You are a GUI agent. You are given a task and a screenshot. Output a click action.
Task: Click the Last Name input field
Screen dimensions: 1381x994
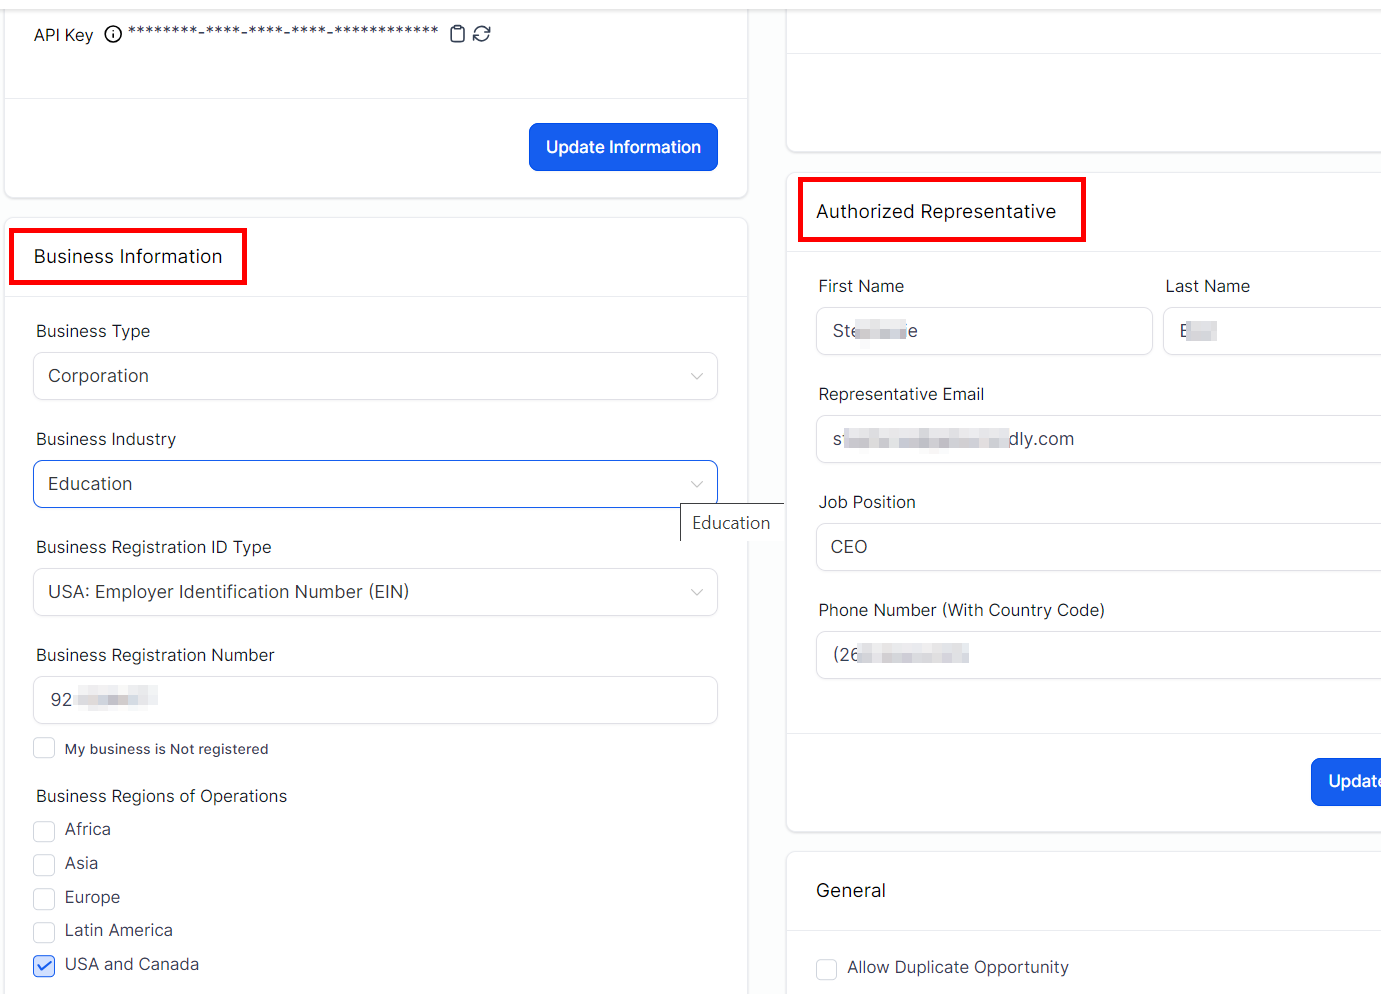click(1272, 331)
